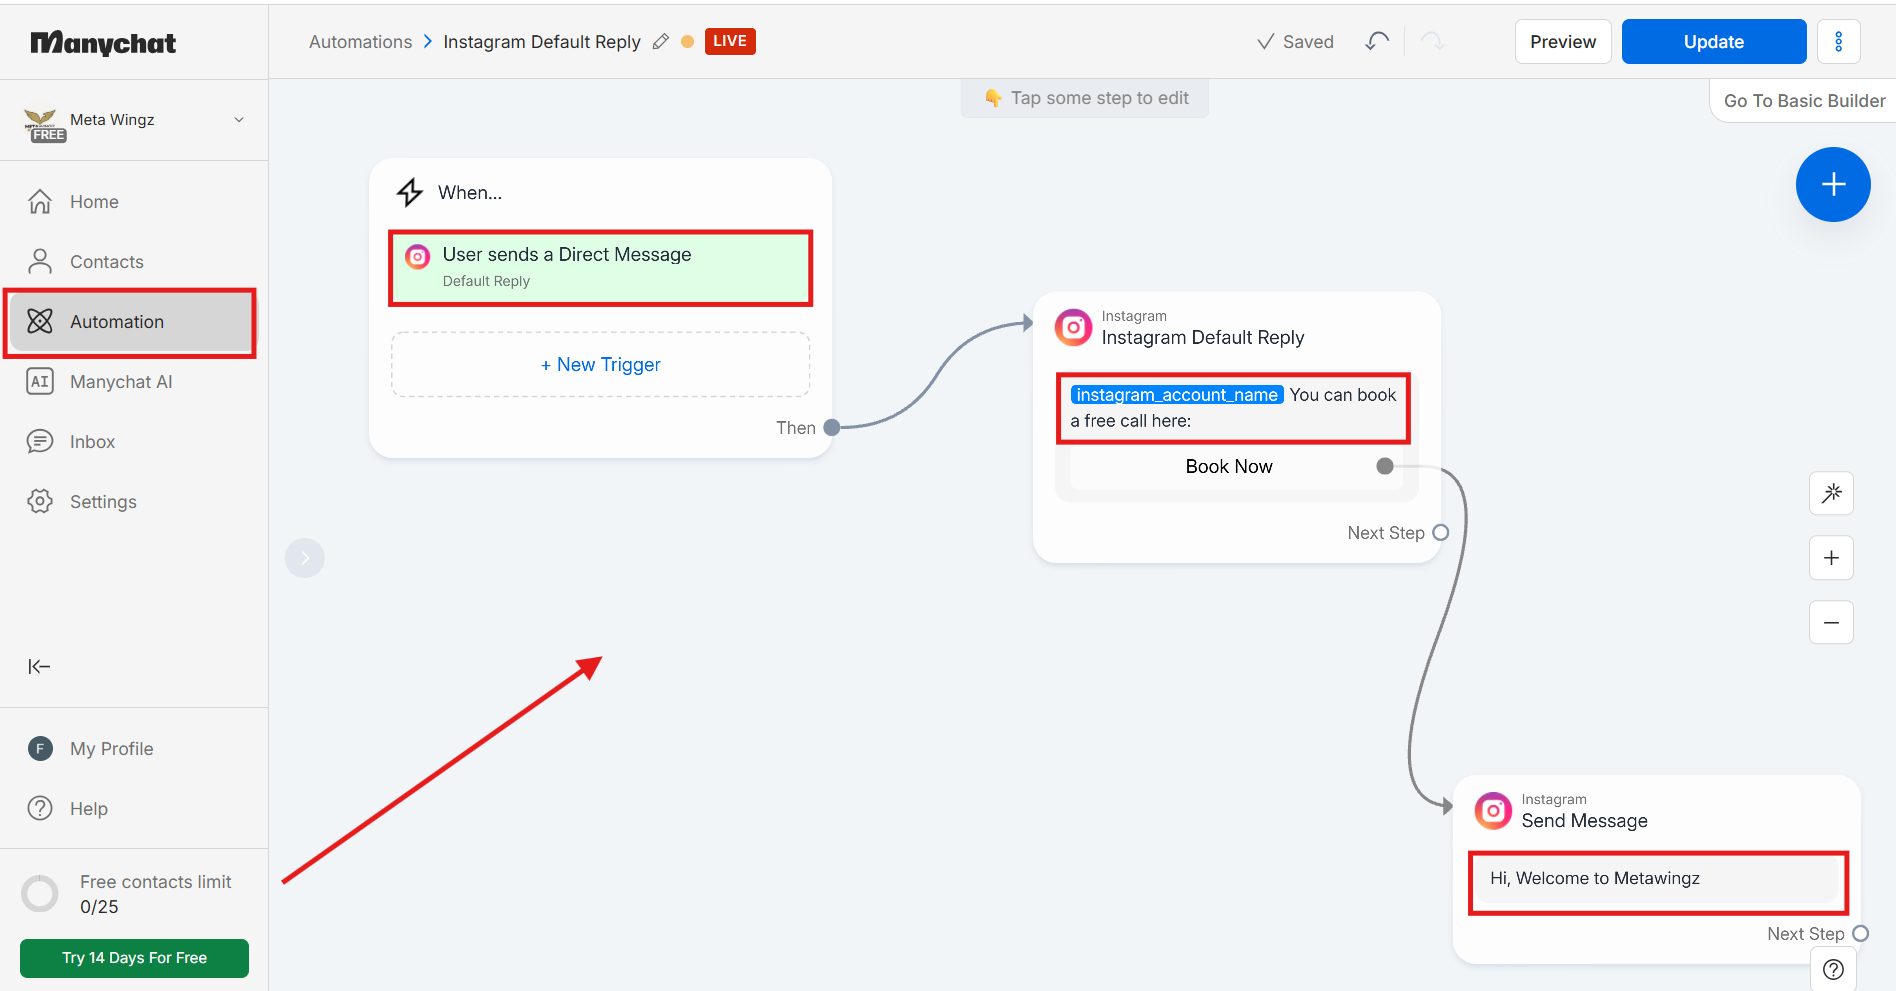
Task: Open the Help question mark icon
Action: coord(40,808)
